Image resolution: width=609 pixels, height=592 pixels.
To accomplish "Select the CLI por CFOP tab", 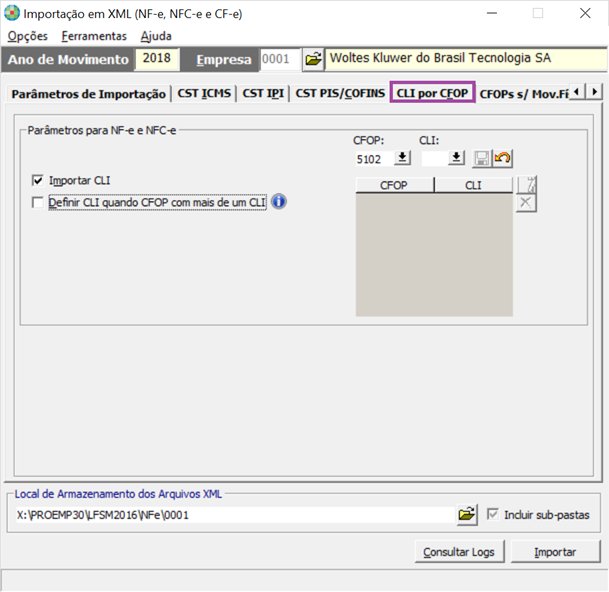I will coord(432,92).
